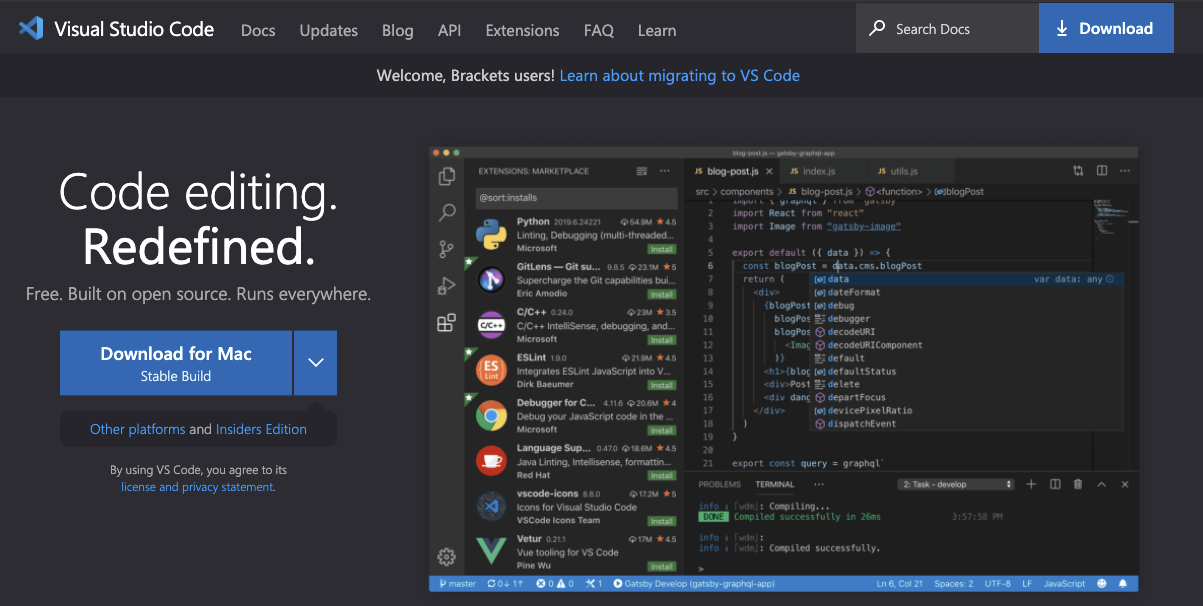
Task: Open the more actions ellipsis in Extensions header
Action: pos(665,171)
